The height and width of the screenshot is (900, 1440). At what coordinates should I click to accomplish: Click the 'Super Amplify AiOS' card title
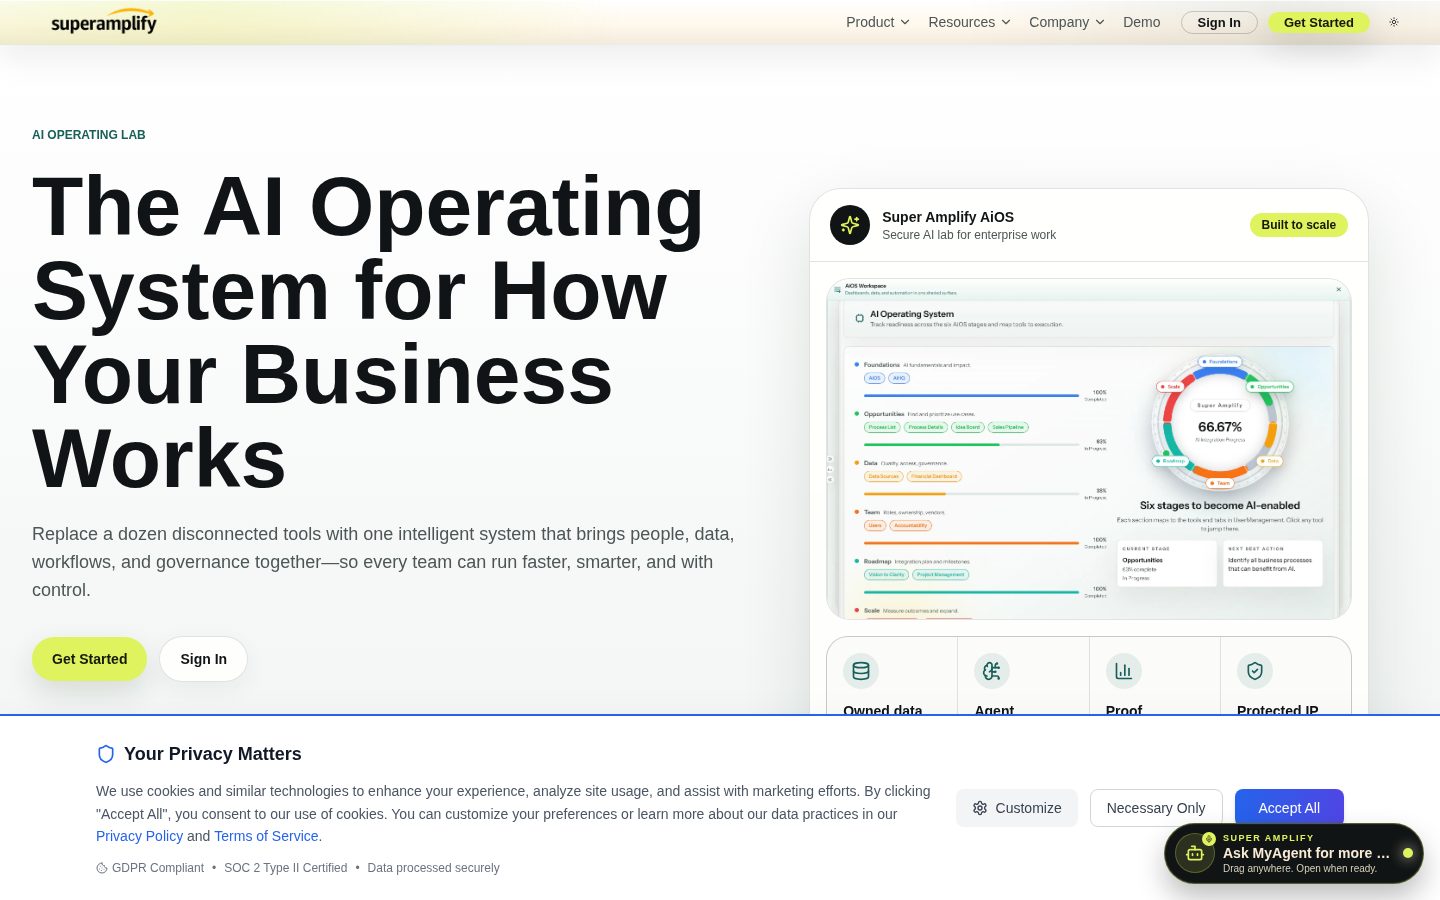tap(948, 217)
